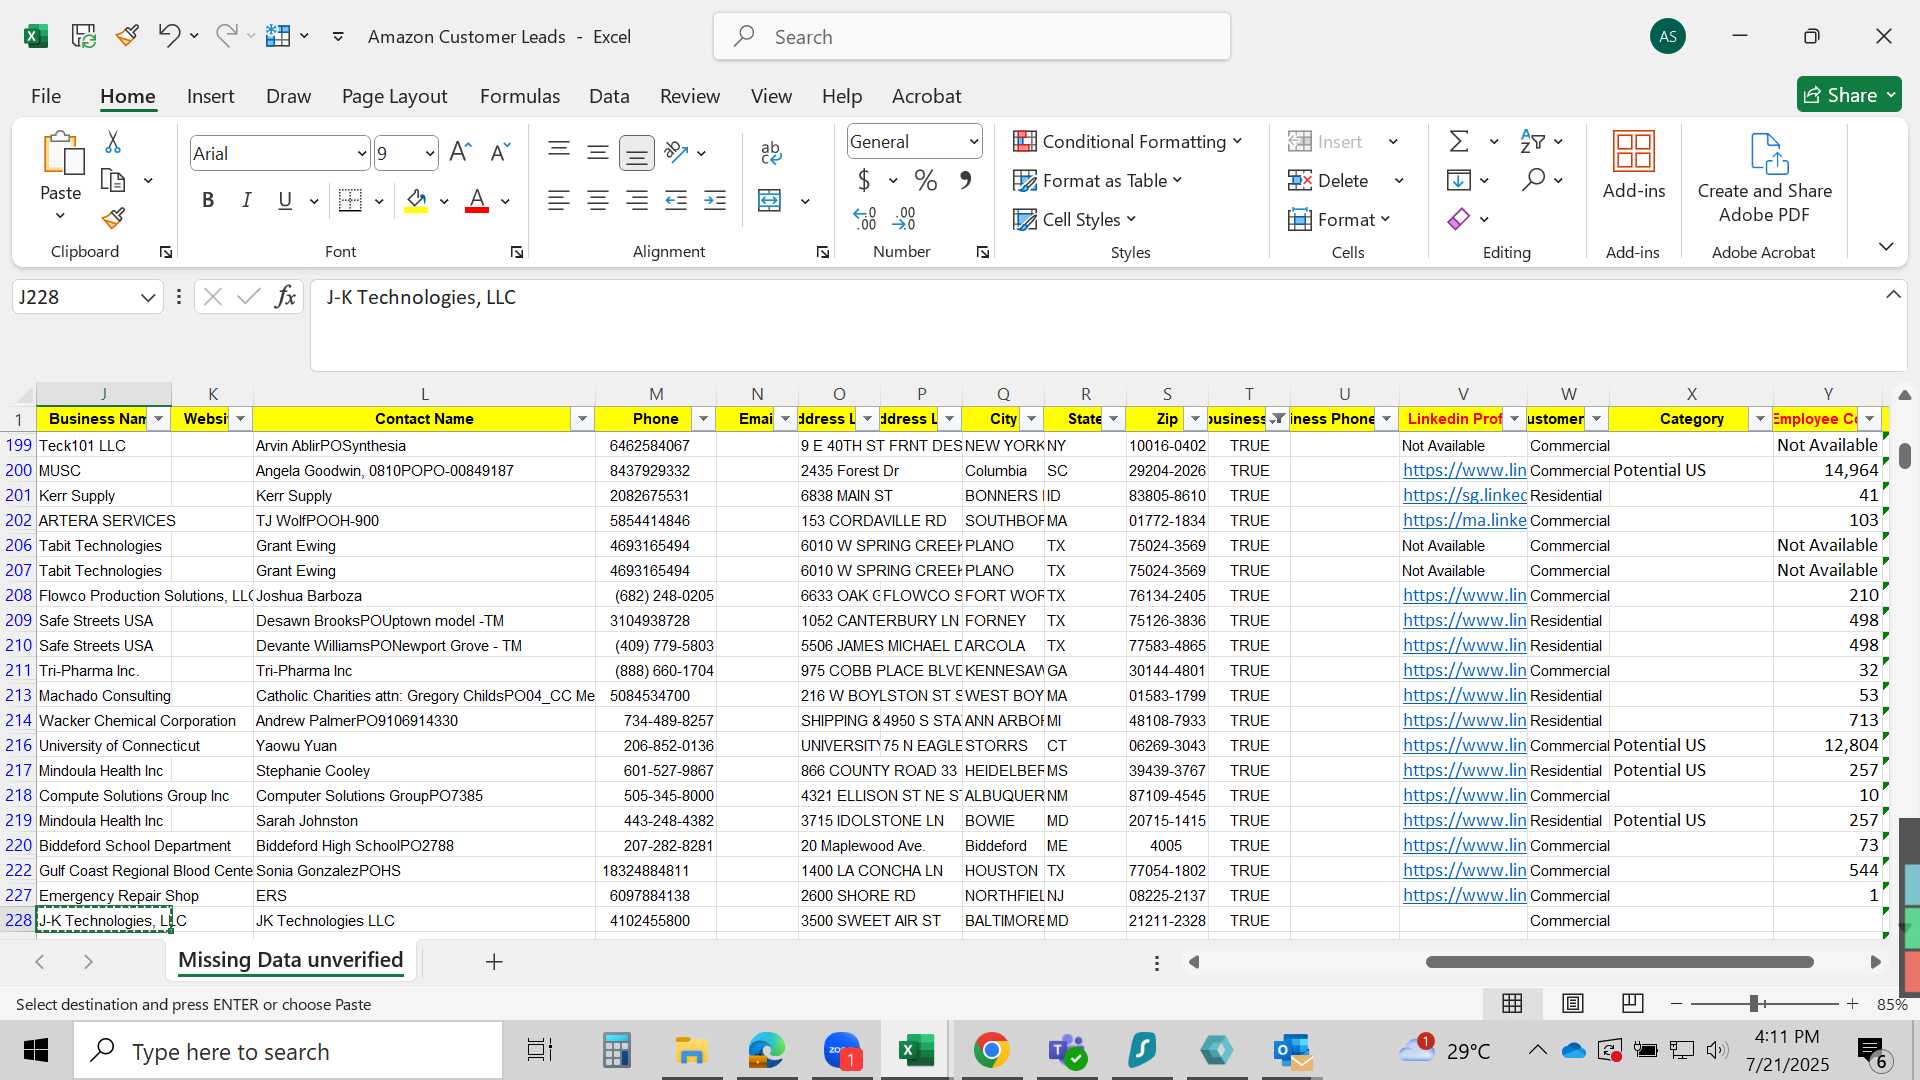Expand Conditional Formatting menu
The image size is (1920, 1080).
(1127, 141)
